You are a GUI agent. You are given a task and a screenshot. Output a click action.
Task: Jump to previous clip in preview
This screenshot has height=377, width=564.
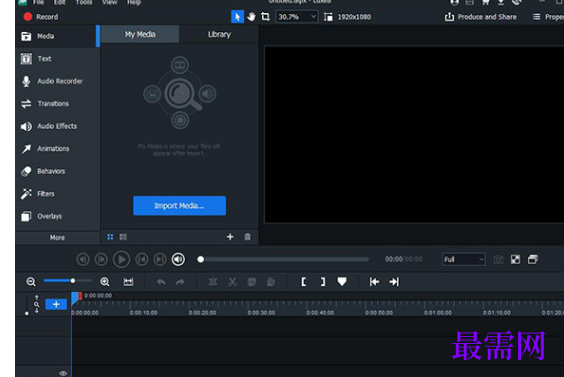142,259
